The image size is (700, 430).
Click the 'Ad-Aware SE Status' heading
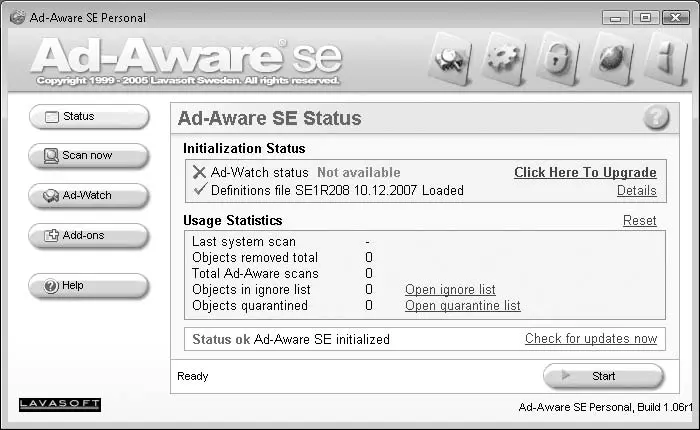pyautogui.click(x=270, y=118)
